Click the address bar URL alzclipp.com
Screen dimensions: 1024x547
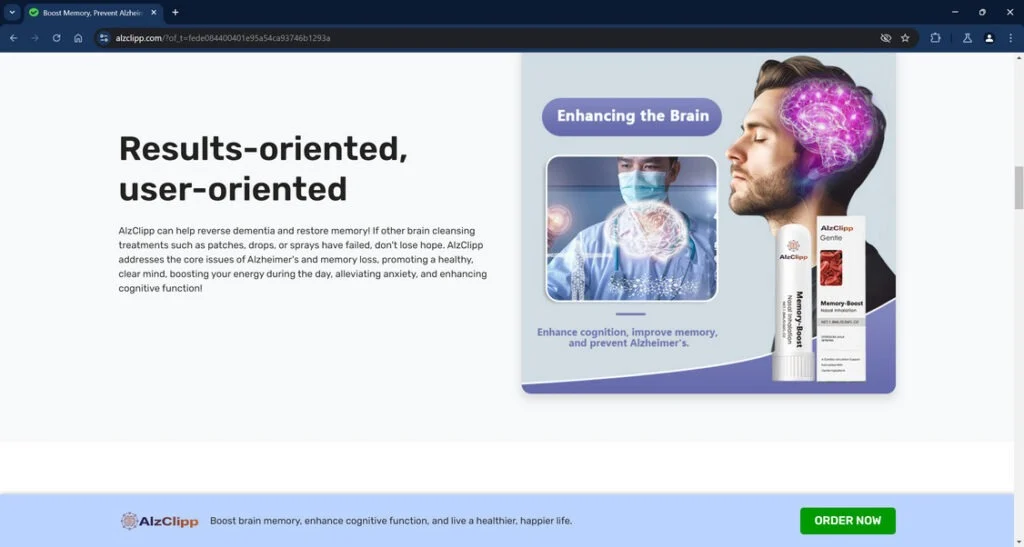click(222, 38)
